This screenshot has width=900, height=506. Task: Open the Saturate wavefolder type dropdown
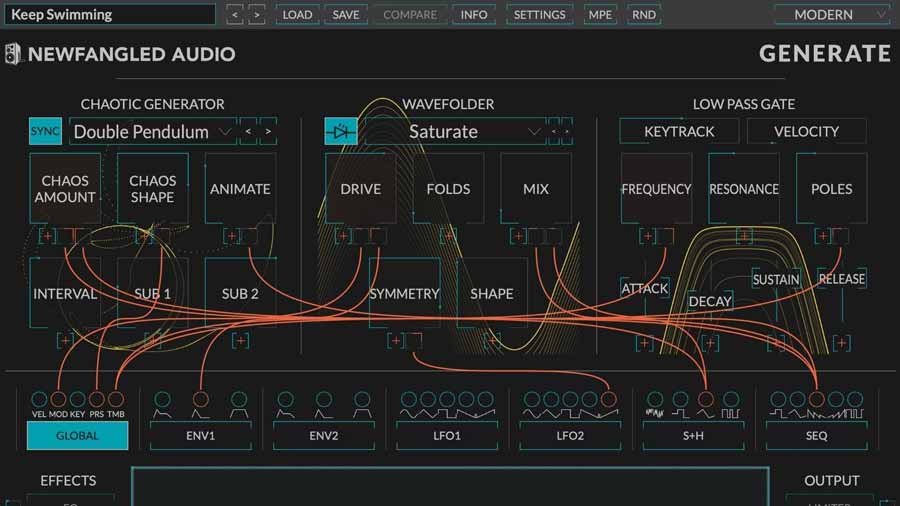455,132
